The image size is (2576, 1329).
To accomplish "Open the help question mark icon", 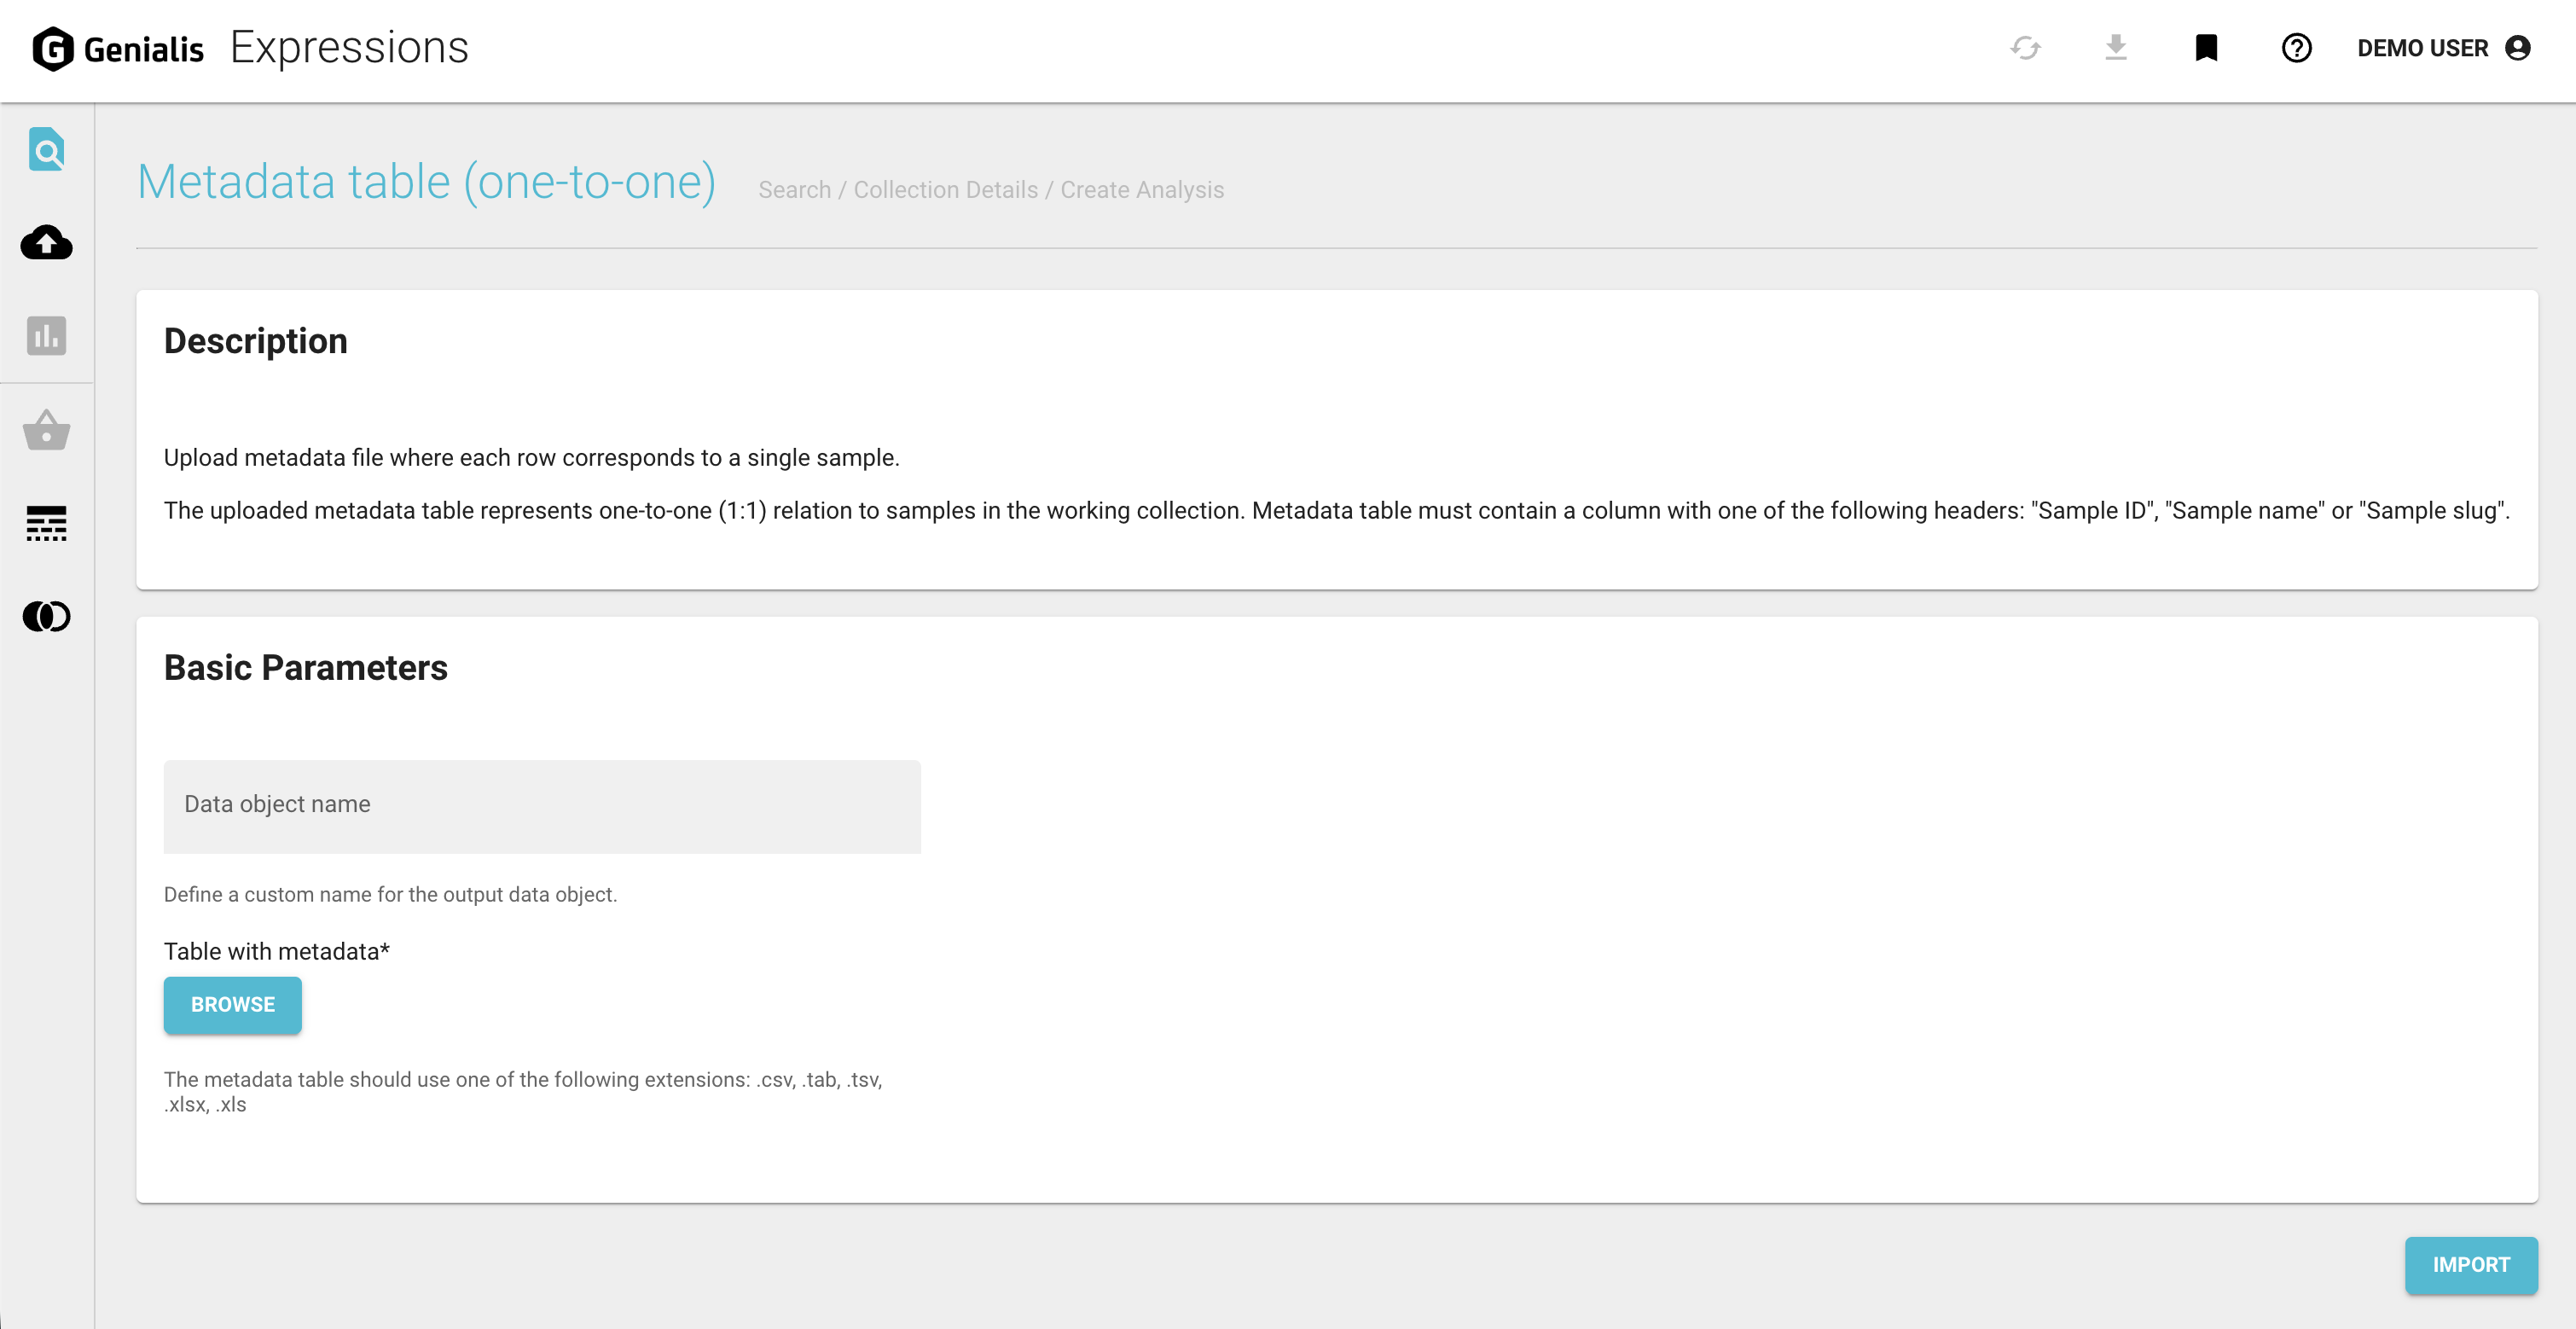I will click(2296, 47).
